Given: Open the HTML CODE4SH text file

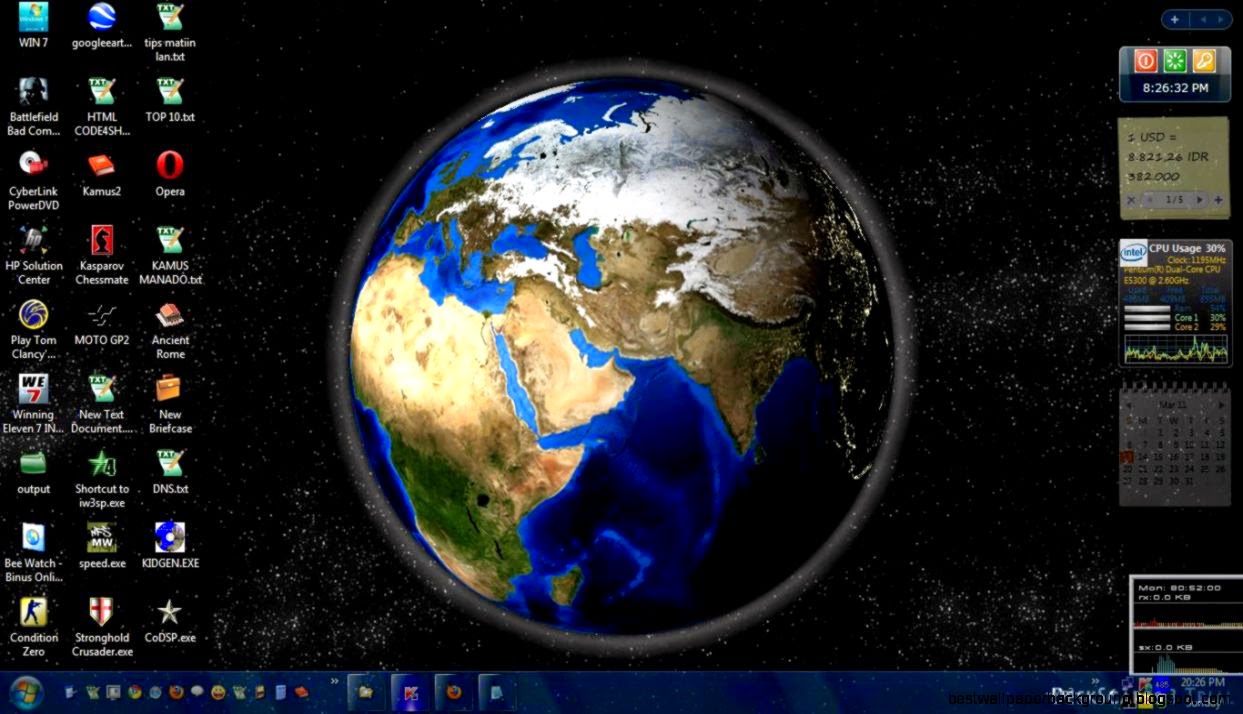Looking at the screenshot, I should click(101, 107).
